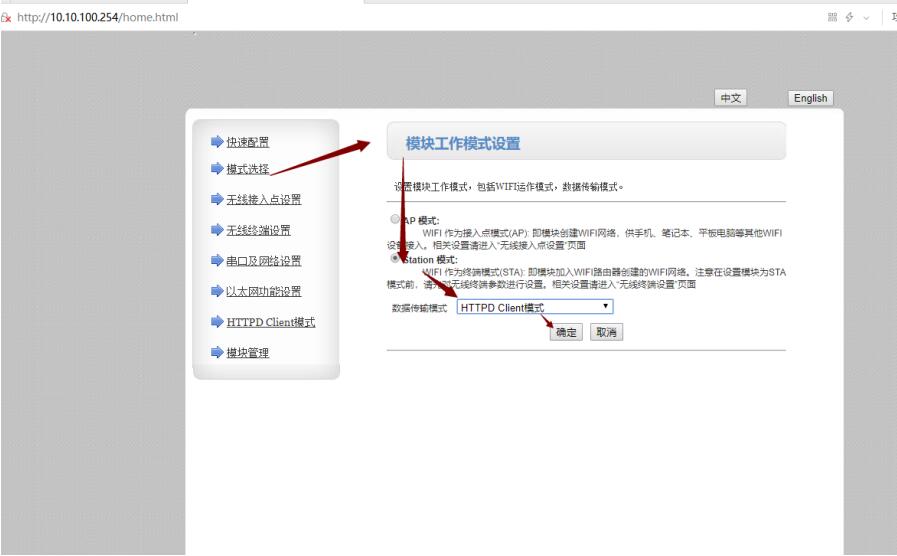Open 模式选择 in the sidebar menu
Screen dimensions: 897x556
pyautogui.click(x=247, y=168)
